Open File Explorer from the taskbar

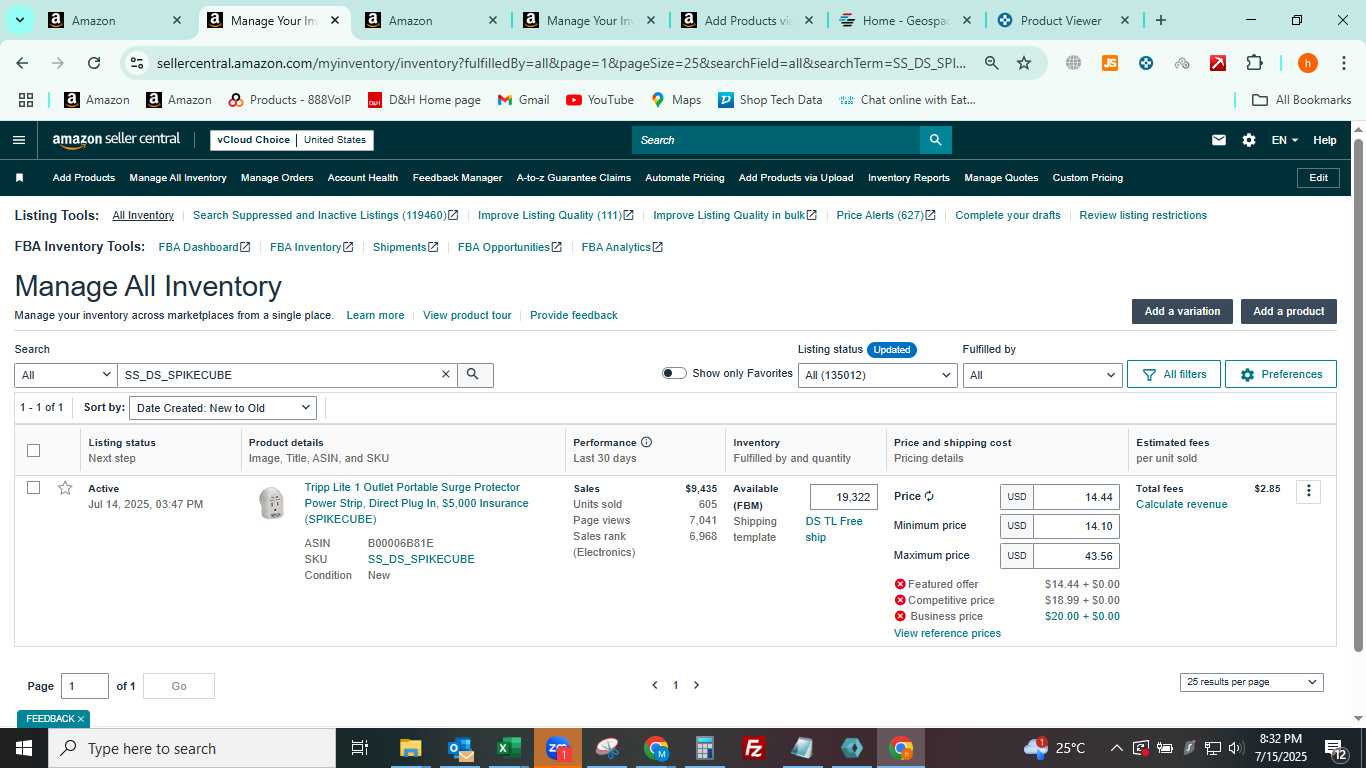410,748
